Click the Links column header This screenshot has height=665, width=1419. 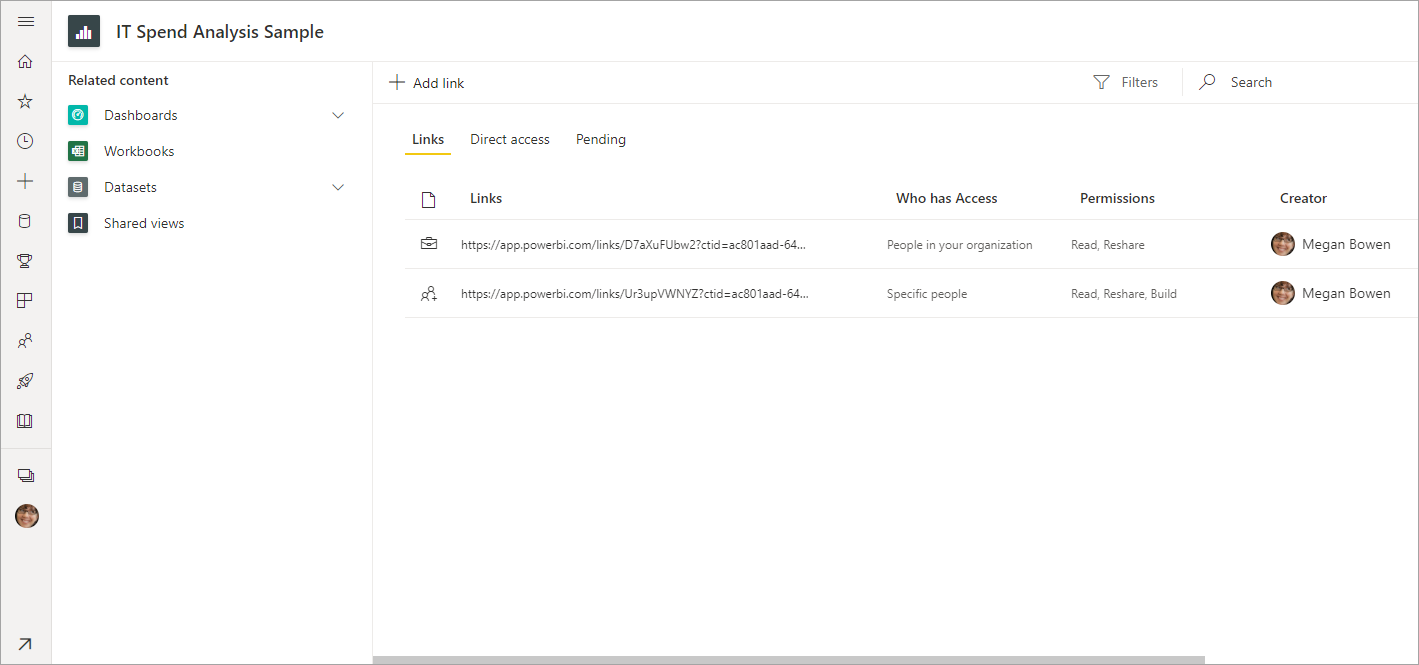[486, 198]
